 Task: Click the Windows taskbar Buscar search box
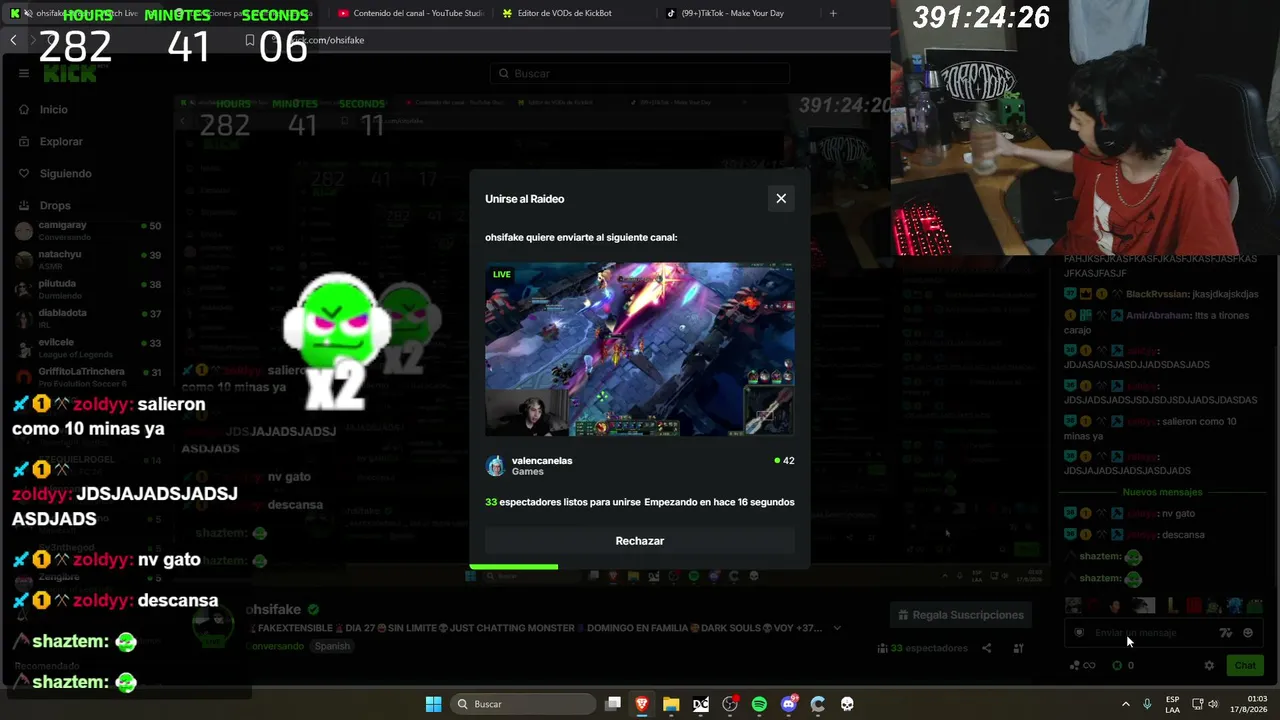click(x=522, y=704)
